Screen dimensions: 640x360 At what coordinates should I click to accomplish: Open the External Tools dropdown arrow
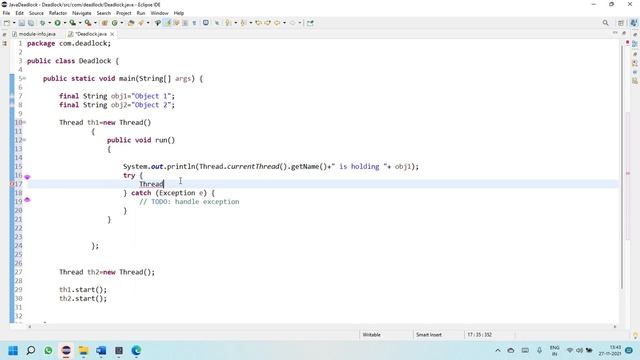click(95, 23)
